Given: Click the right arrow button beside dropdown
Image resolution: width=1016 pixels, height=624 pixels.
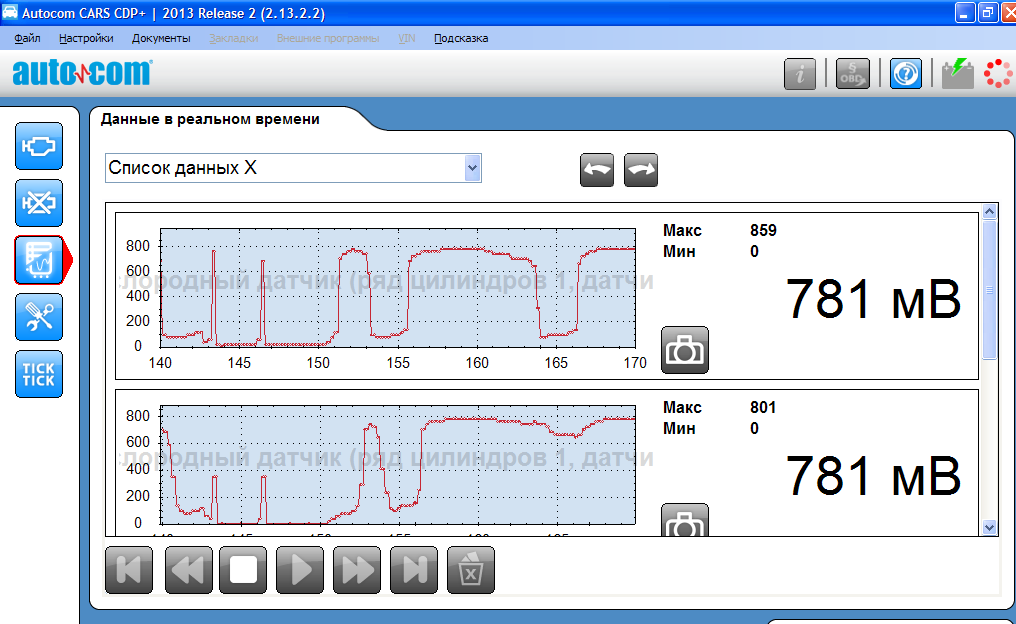Looking at the screenshot, I should (x=641, y=170).
